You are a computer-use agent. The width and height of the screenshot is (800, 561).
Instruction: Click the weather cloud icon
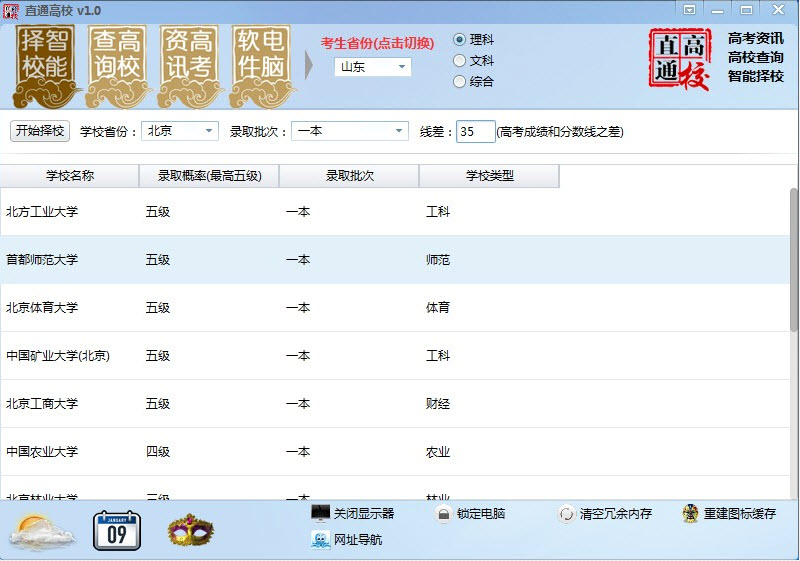[41, 532]
